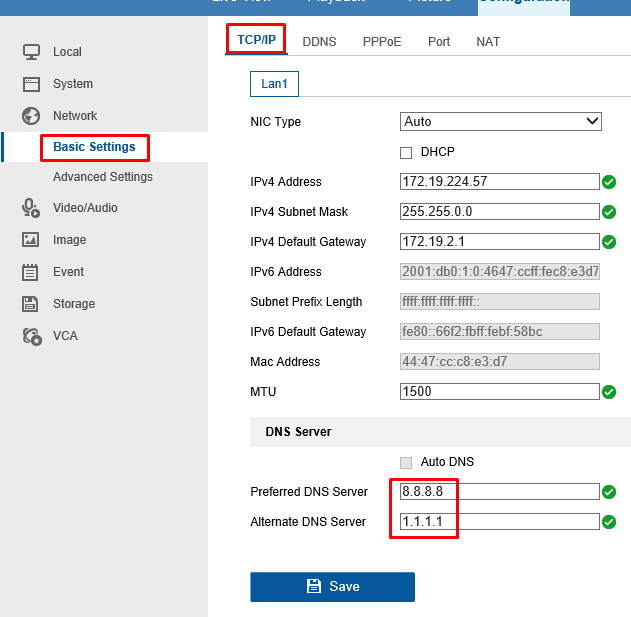
Task: Click green check next to IPv4 Subnet Mask
Action: tap(609, 212)
